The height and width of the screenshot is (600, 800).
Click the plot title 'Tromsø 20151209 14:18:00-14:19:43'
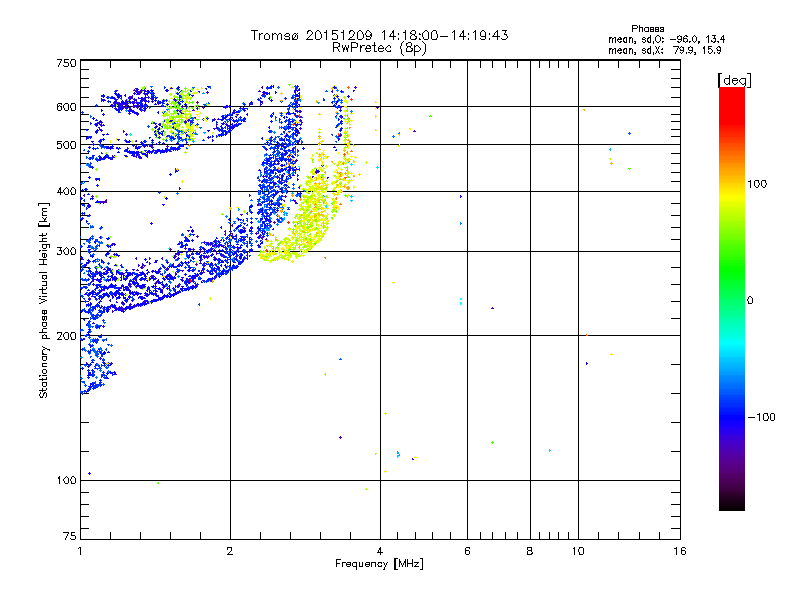pos(379,35)
